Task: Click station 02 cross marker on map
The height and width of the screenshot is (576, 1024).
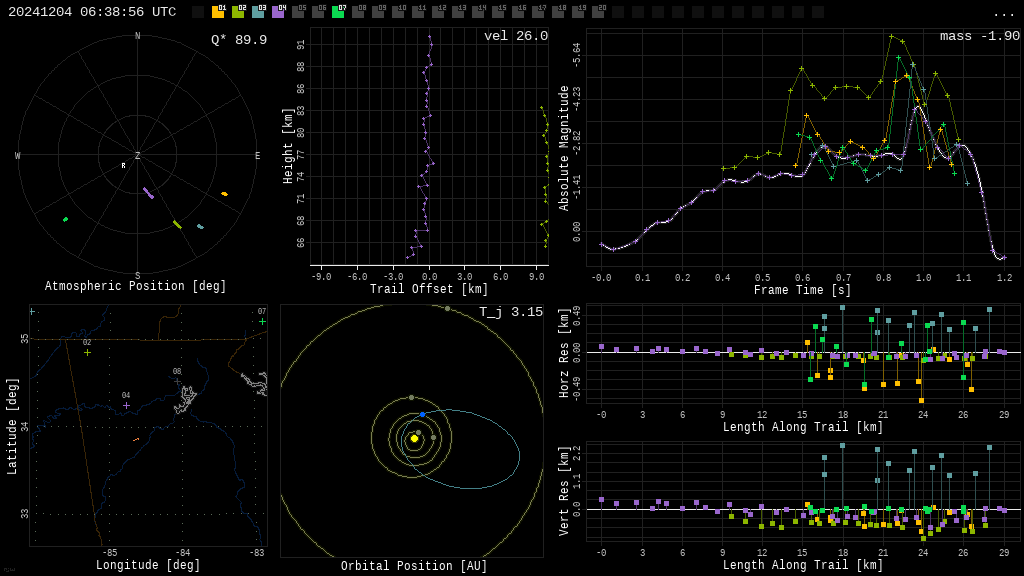Action: [87, 352]
